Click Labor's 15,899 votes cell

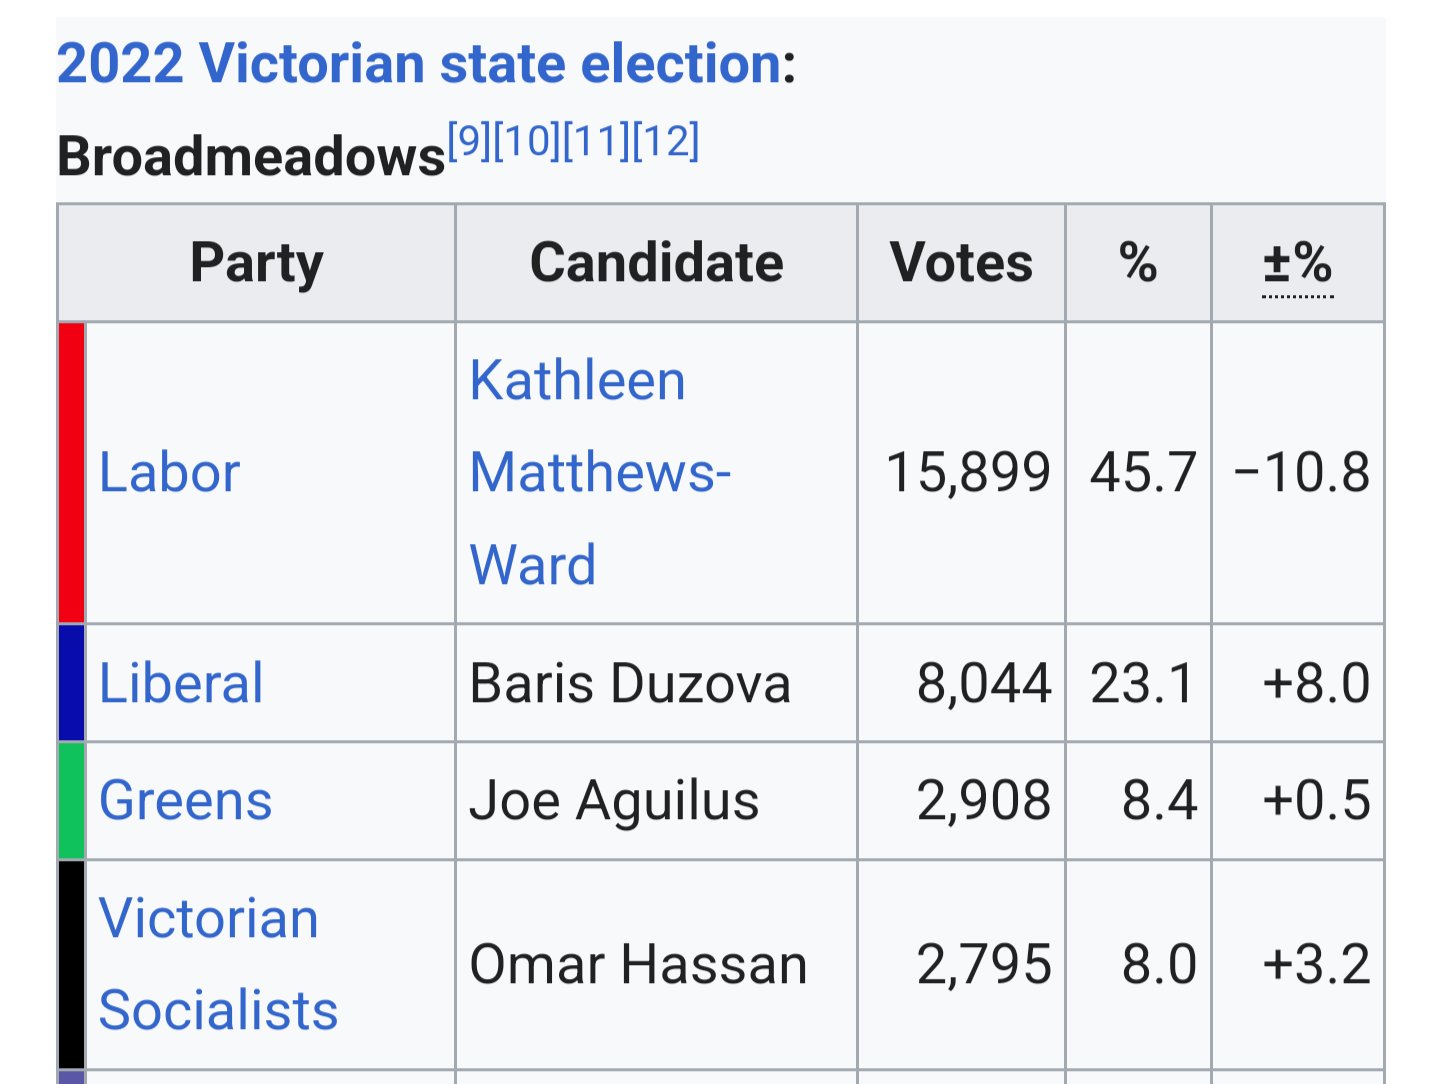pyautogui.click(x=967, y=472)
